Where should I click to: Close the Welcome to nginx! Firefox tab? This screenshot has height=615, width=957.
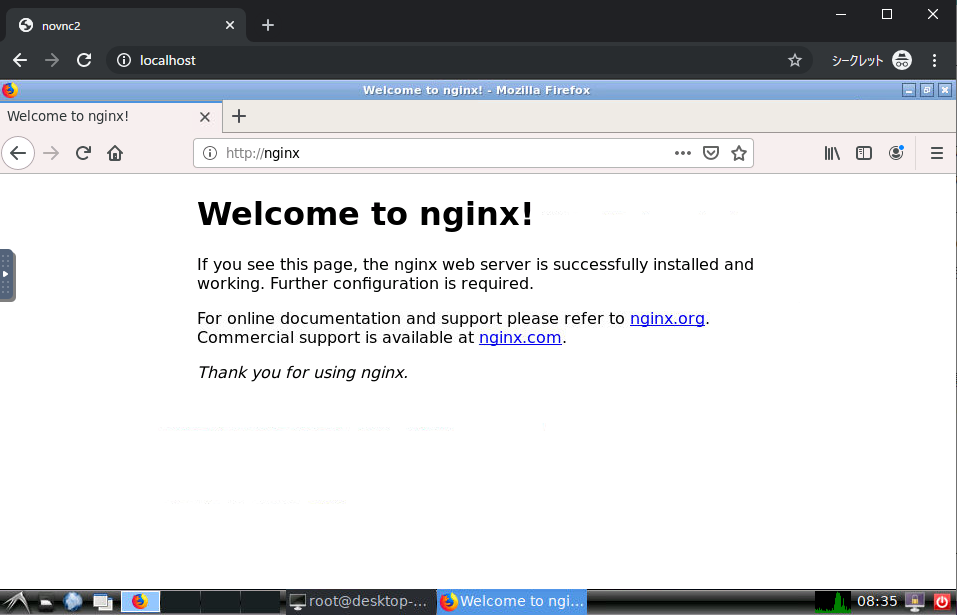(x=204, y=117)
